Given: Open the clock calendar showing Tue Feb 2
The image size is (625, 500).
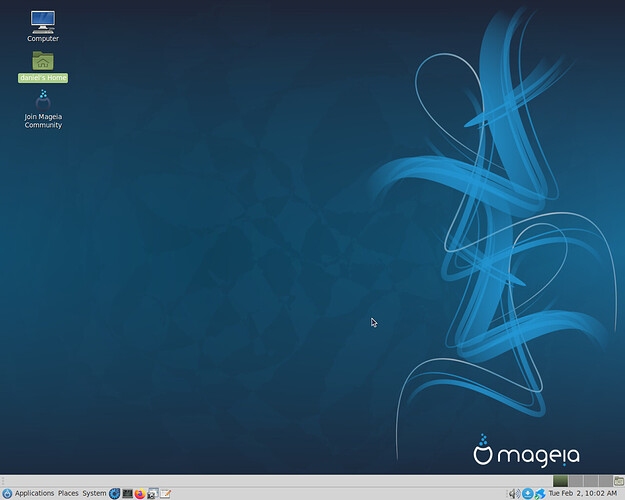Looking at the screenshot, I should [x=583, y=493].
